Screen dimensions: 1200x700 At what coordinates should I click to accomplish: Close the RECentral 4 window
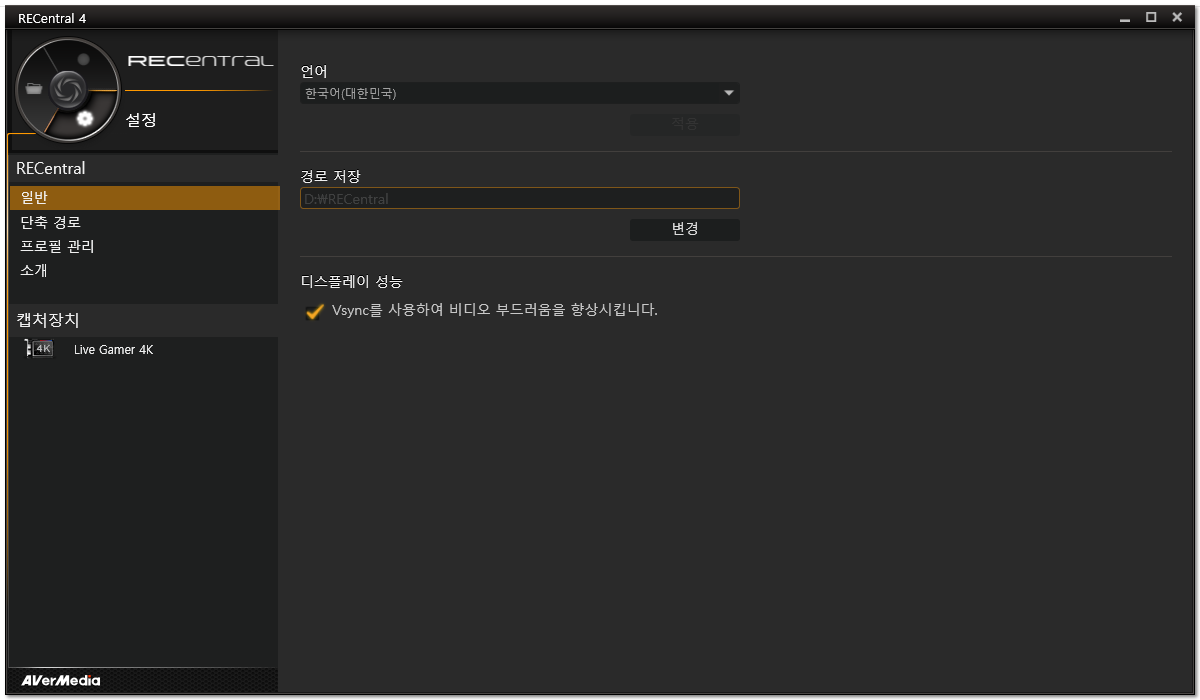point(1176,17)
